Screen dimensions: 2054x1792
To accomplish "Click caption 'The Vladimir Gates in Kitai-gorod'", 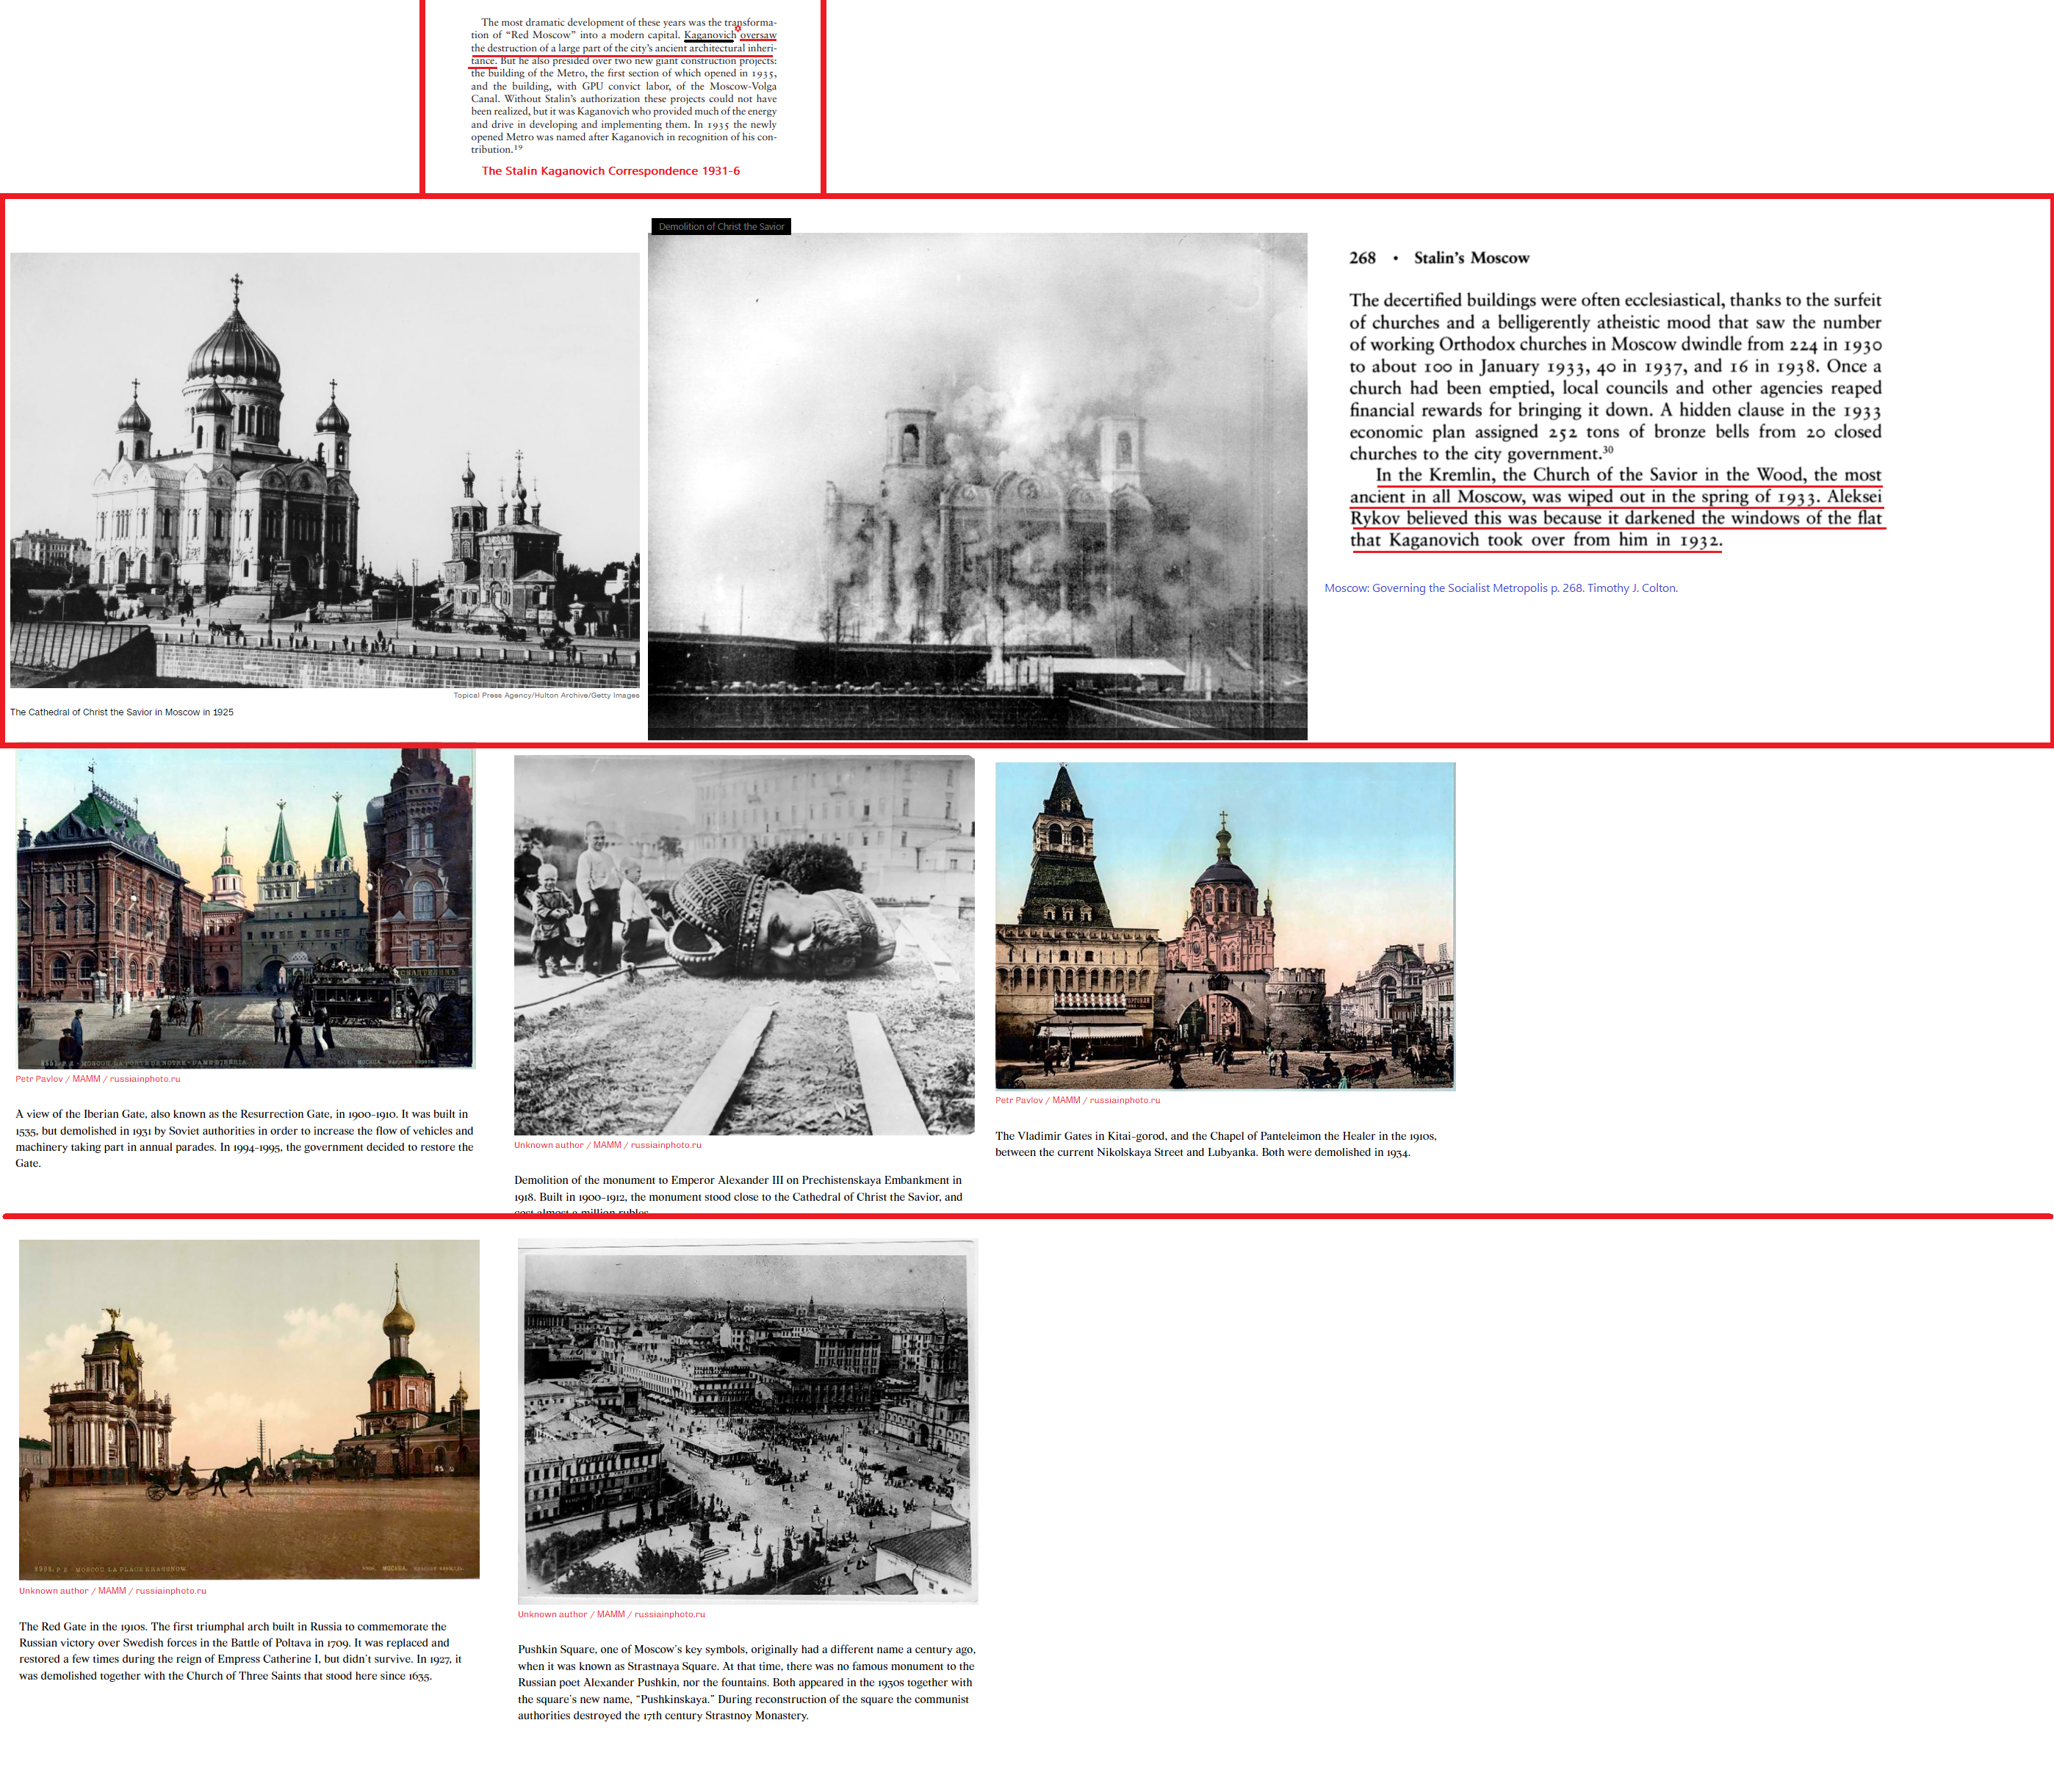I will coord(1216,1144).
